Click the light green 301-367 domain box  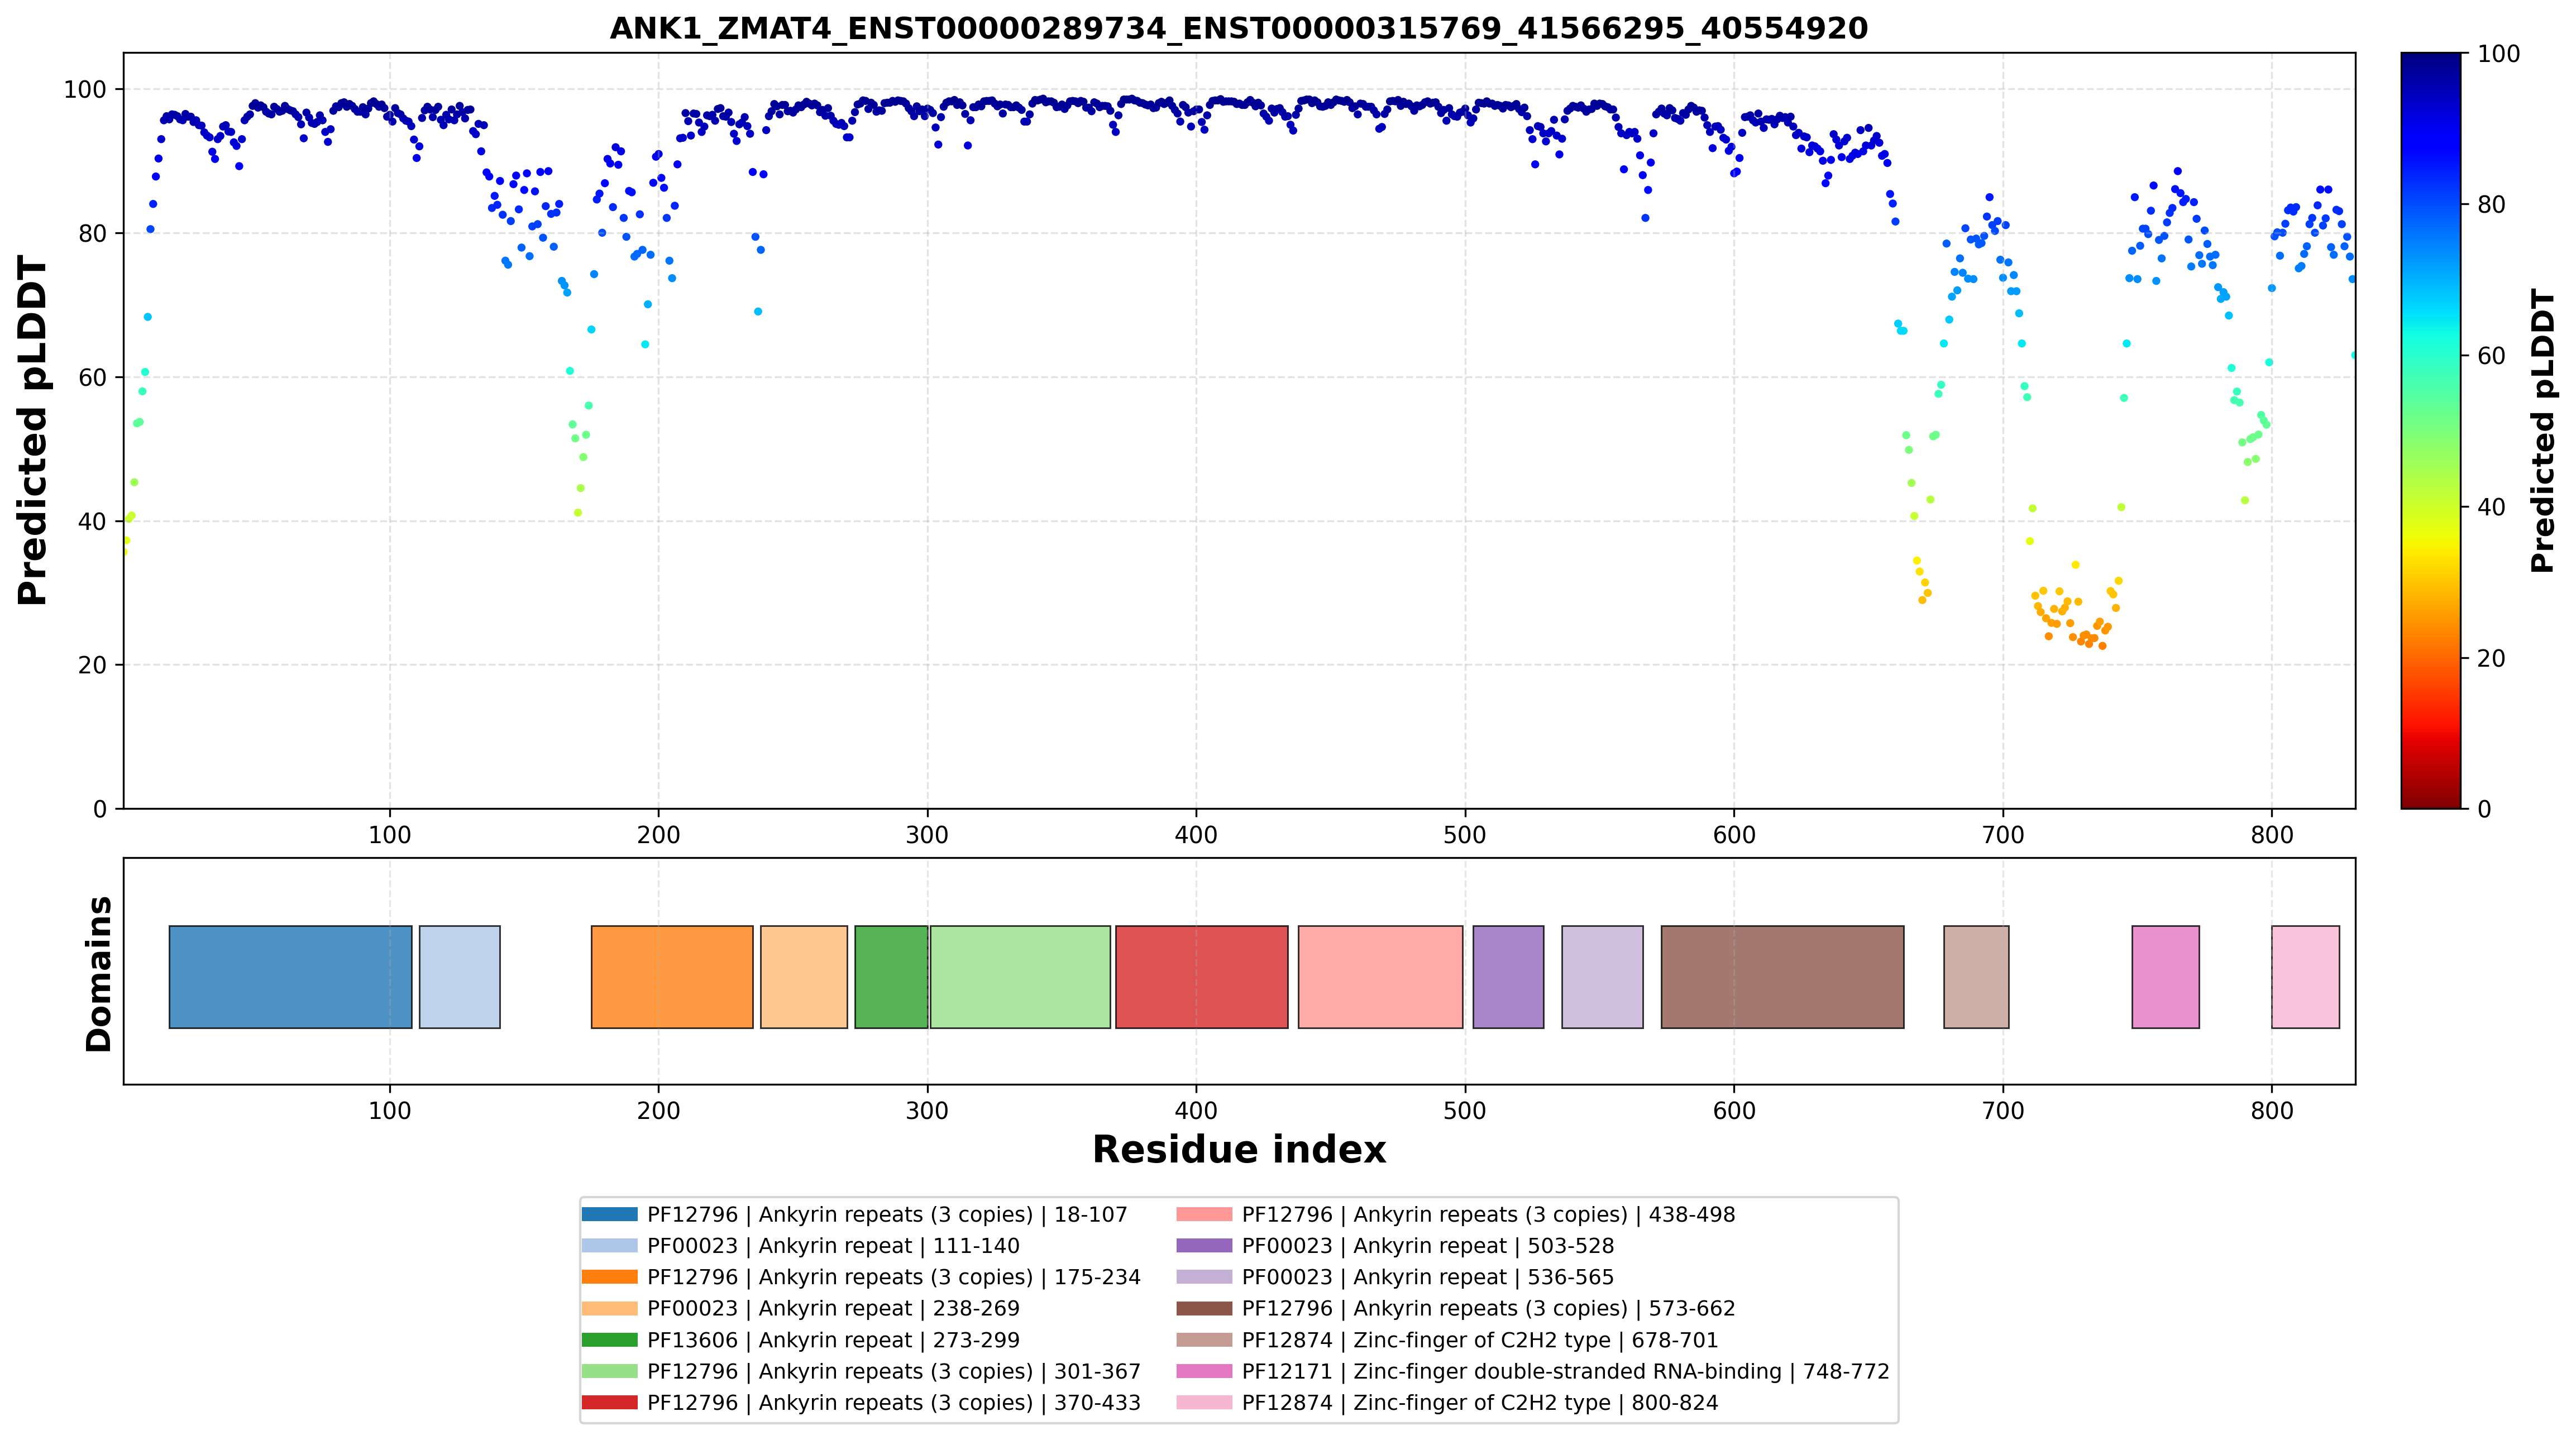tap(1020, 977)
